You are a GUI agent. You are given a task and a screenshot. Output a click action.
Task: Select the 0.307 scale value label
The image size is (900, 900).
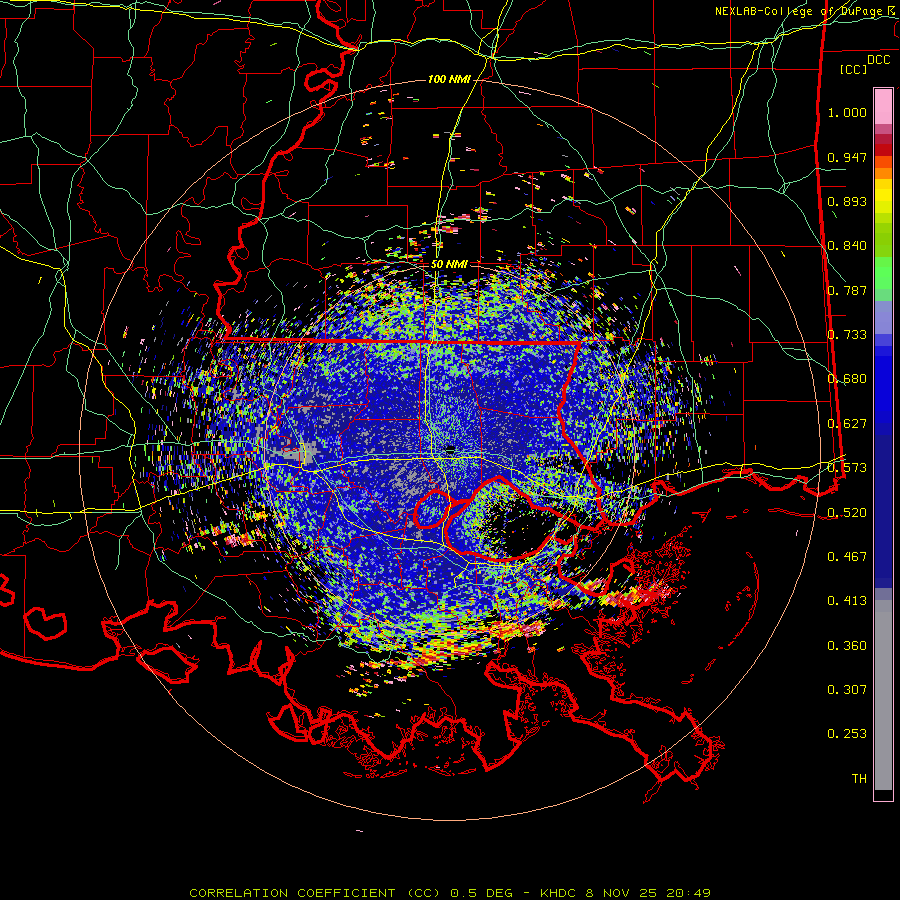point(847,689)
